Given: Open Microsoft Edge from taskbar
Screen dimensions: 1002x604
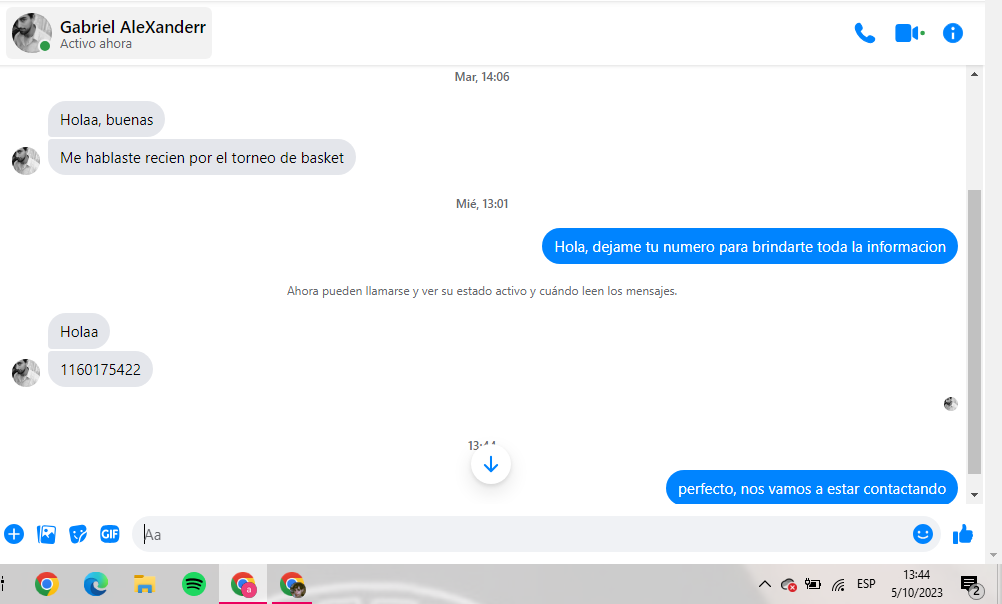Looking at the screenshot, I should point(96,584).
